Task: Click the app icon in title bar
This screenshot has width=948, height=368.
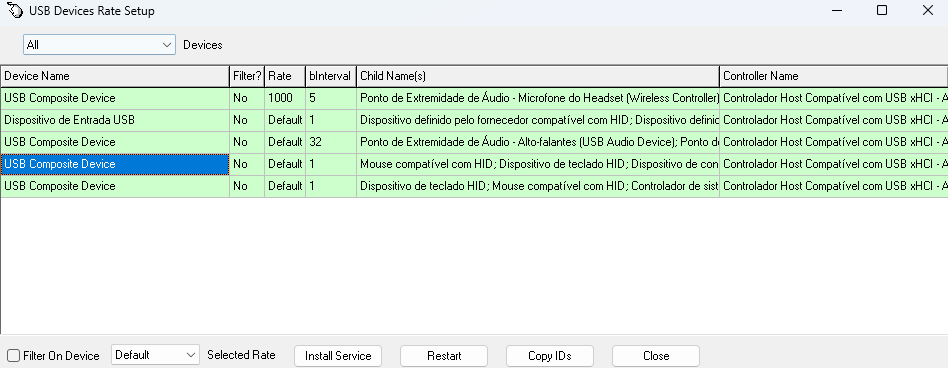Action: click(15, 11)
